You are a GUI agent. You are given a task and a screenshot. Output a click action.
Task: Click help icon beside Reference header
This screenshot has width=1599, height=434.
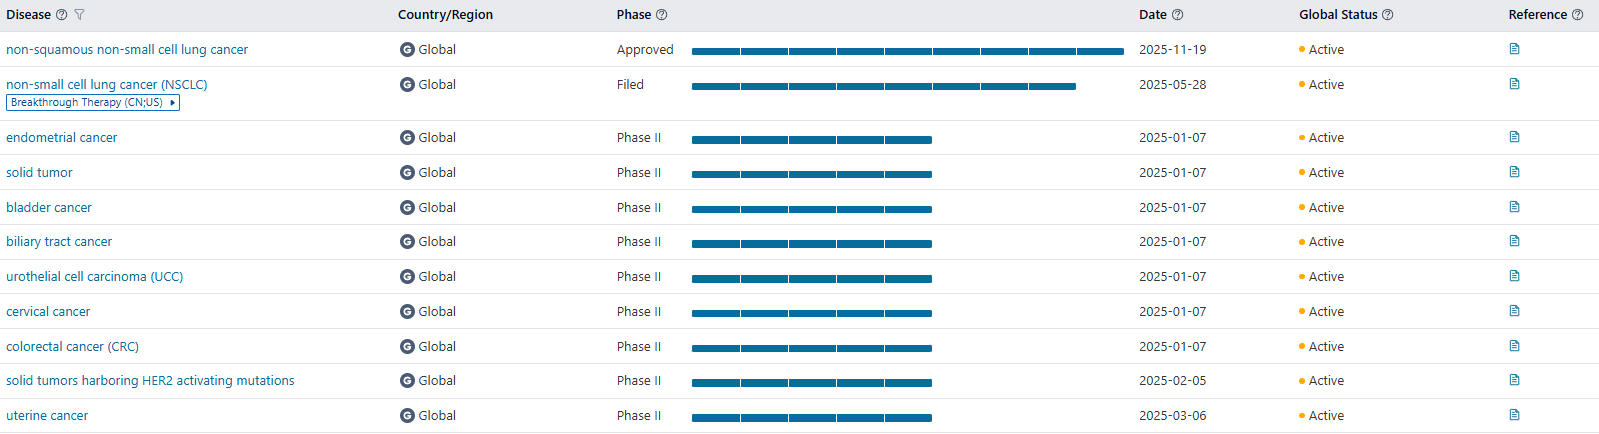[1578, 15]
